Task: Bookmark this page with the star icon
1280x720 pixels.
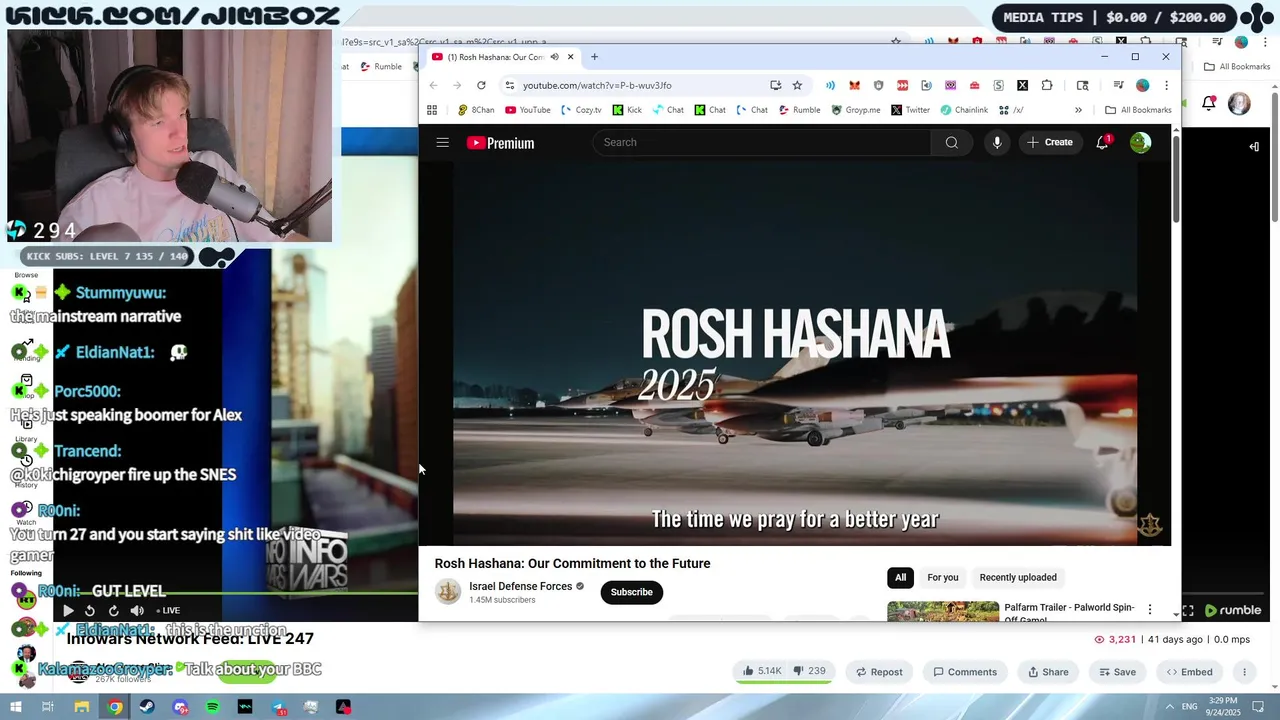Action: coord(797,85)
